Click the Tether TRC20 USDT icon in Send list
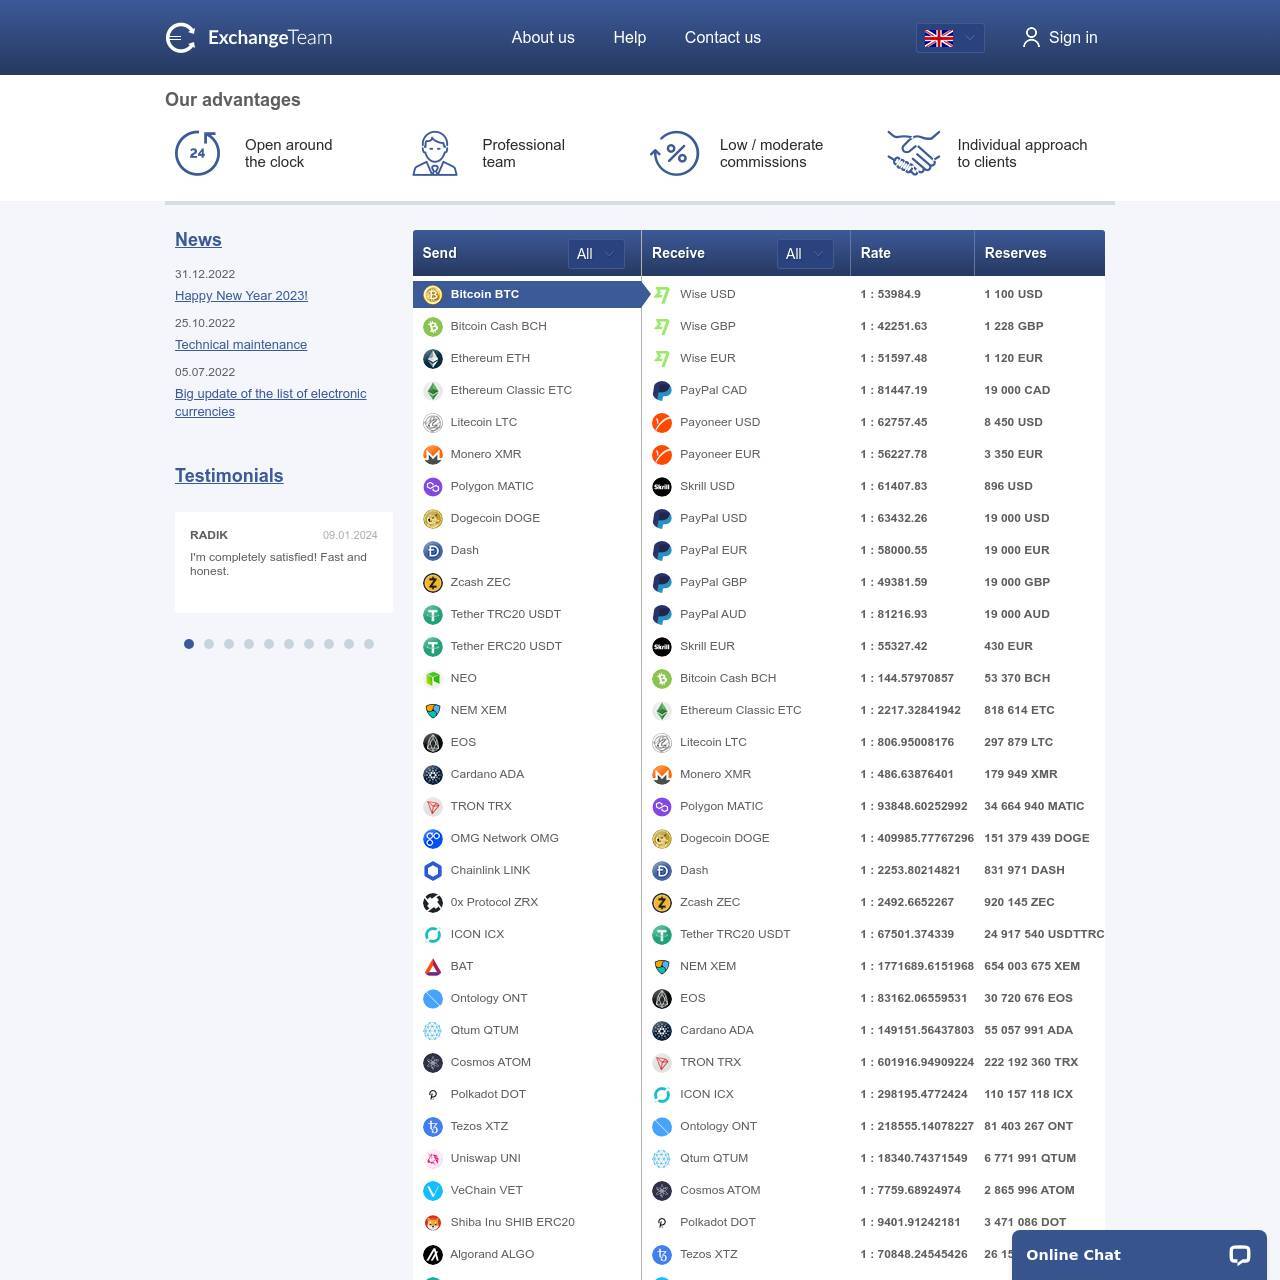 tap(433, 614)
